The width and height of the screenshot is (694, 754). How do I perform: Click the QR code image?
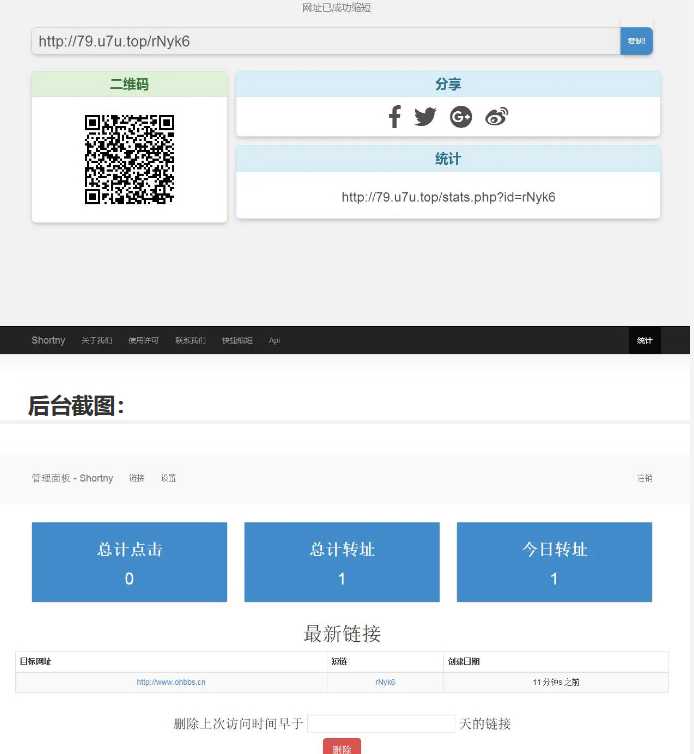click(x=129, y=160)
